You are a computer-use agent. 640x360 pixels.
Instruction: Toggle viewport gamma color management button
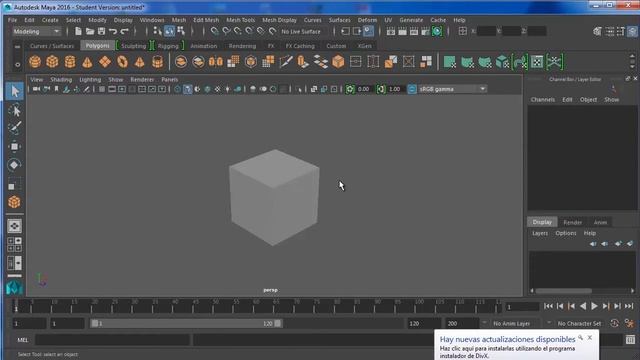coord(412,89)
